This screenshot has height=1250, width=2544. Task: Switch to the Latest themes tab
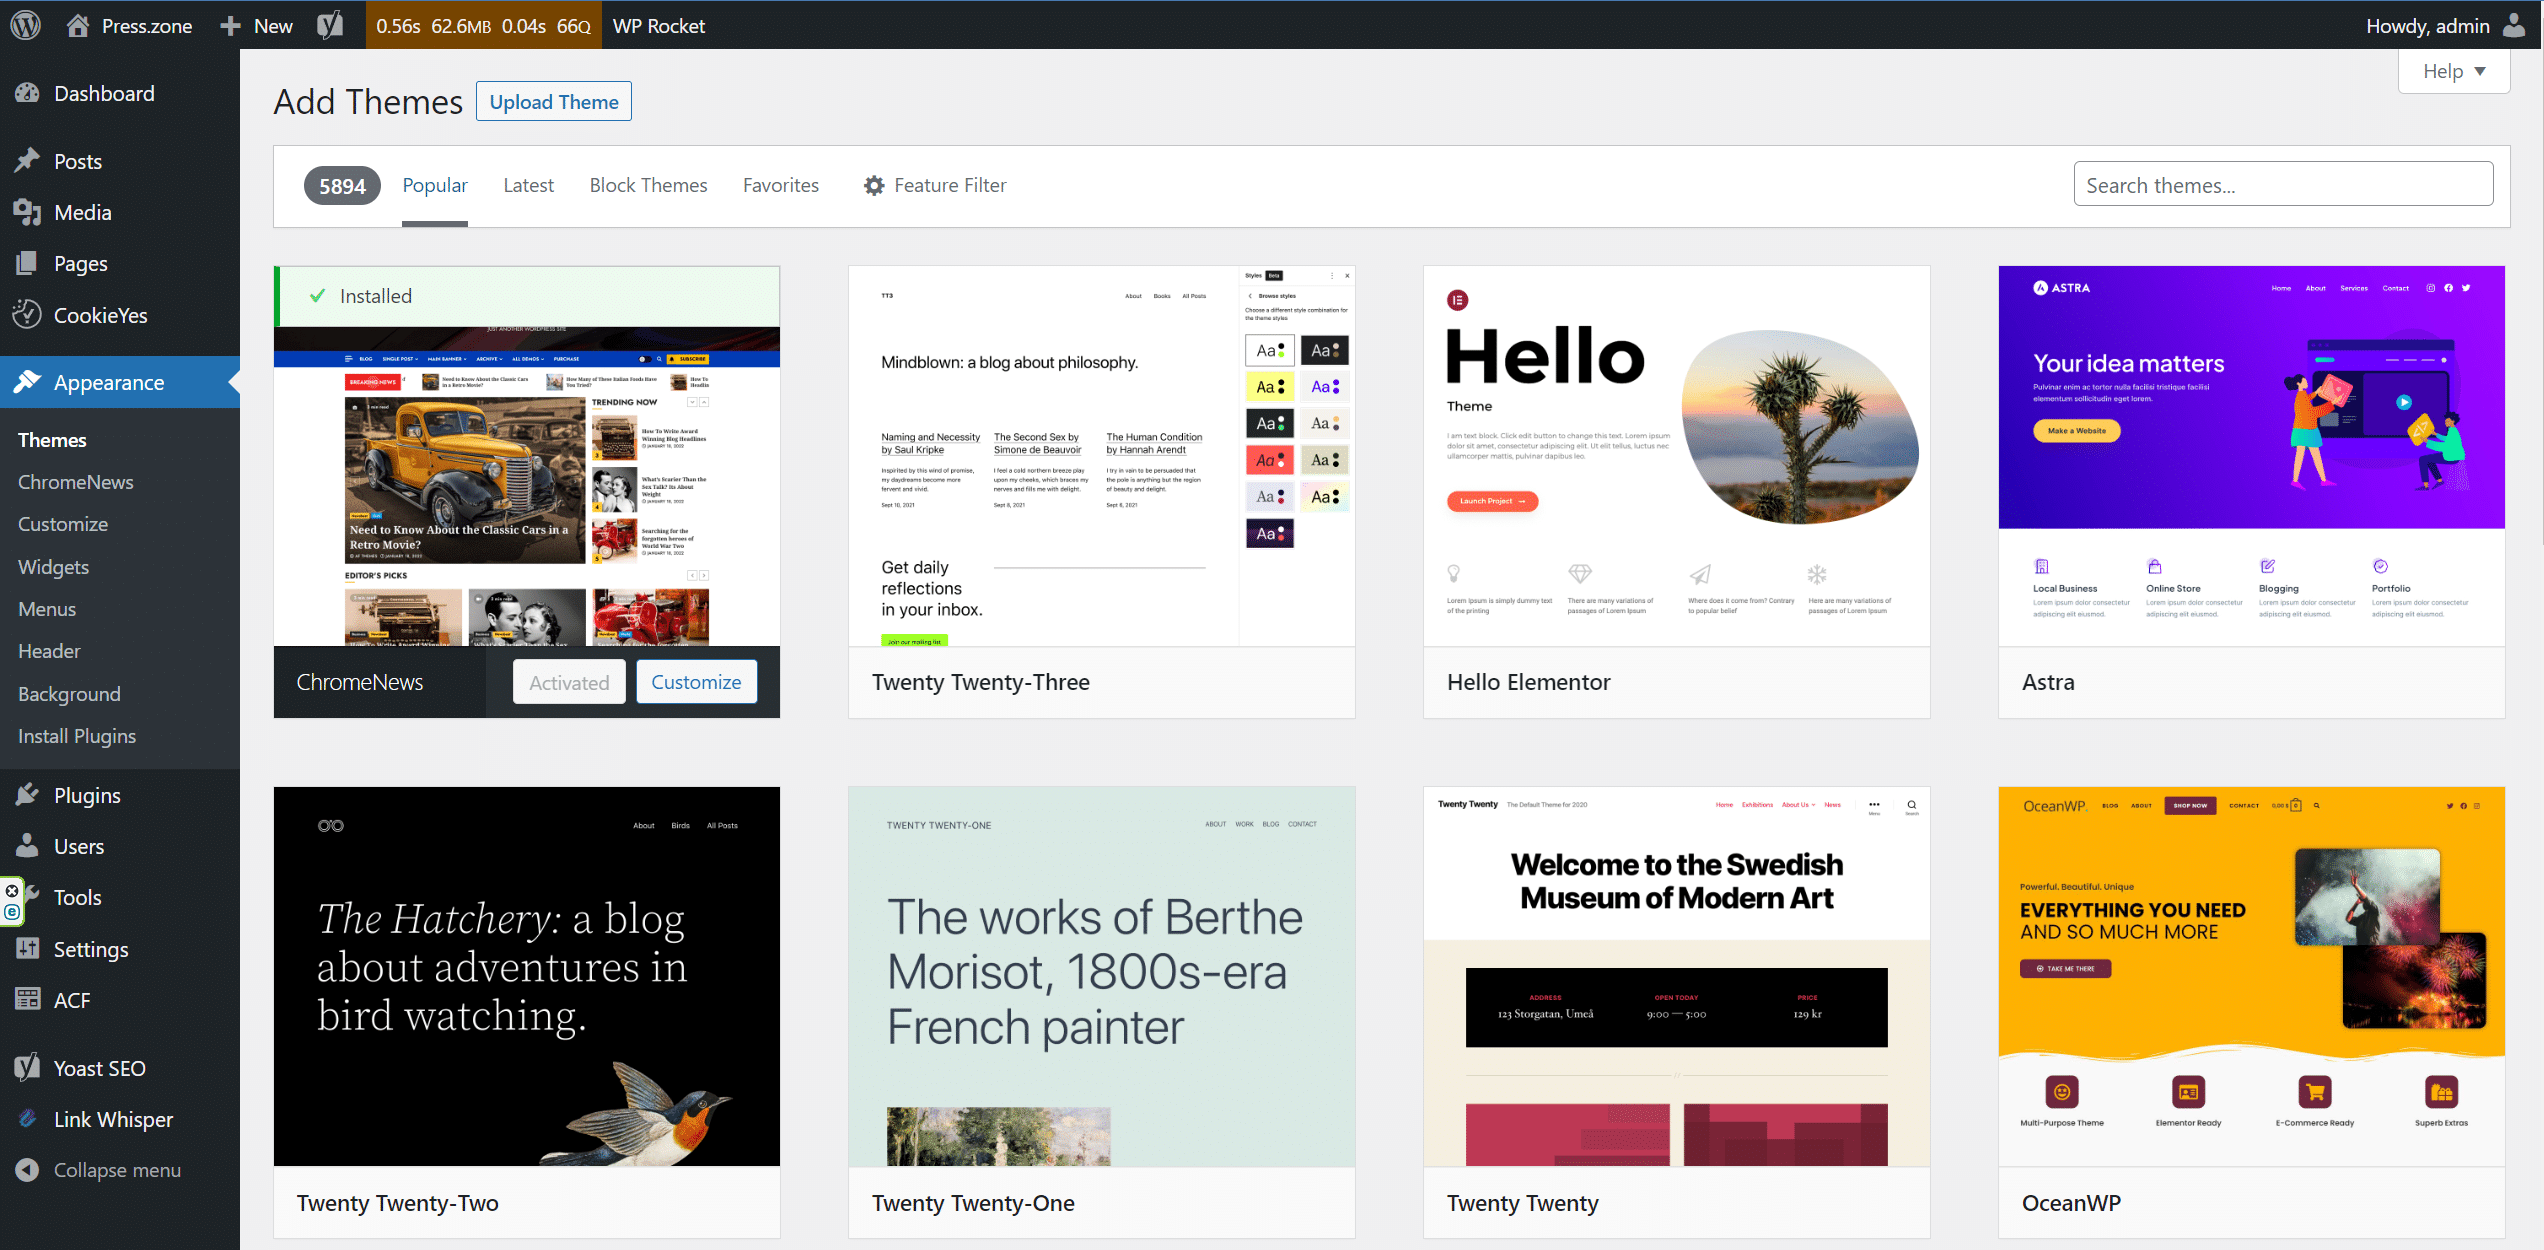528,185
